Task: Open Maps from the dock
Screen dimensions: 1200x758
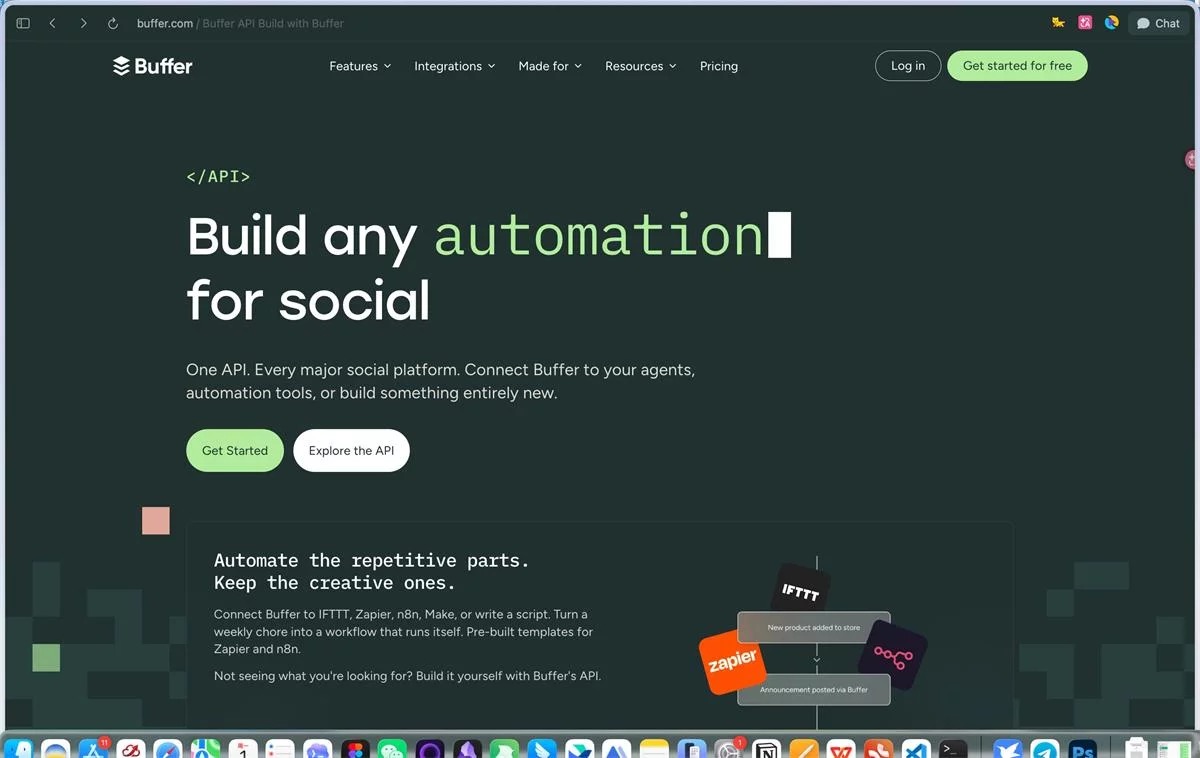Action: pos(205,749)
